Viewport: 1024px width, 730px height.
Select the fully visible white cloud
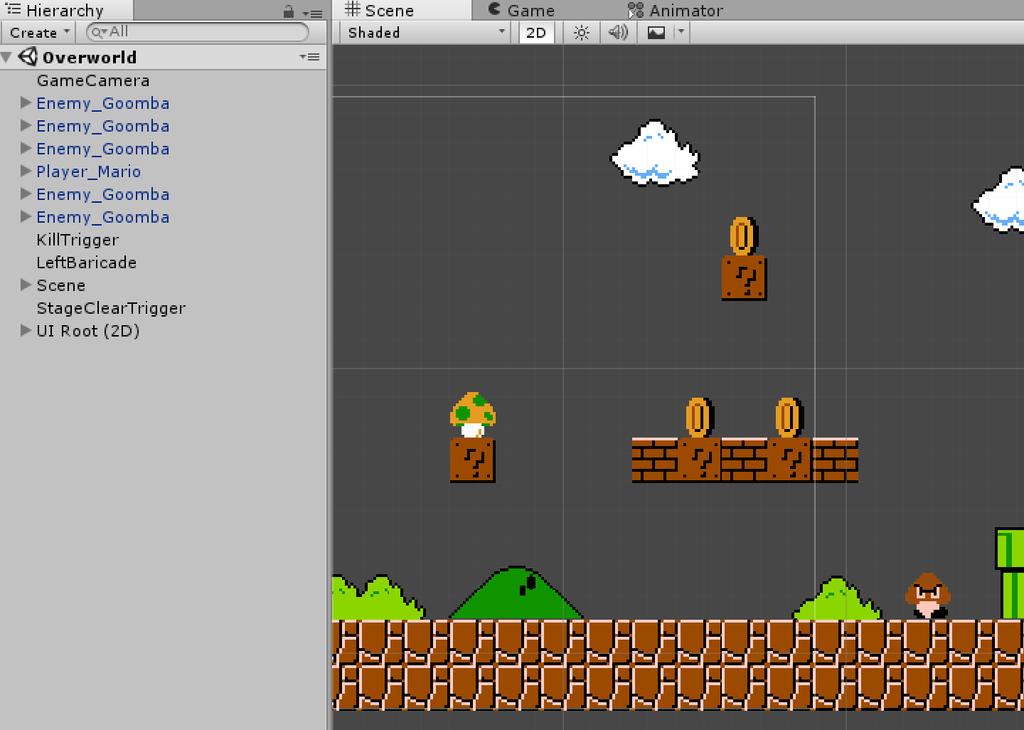(x=655, y=152)
